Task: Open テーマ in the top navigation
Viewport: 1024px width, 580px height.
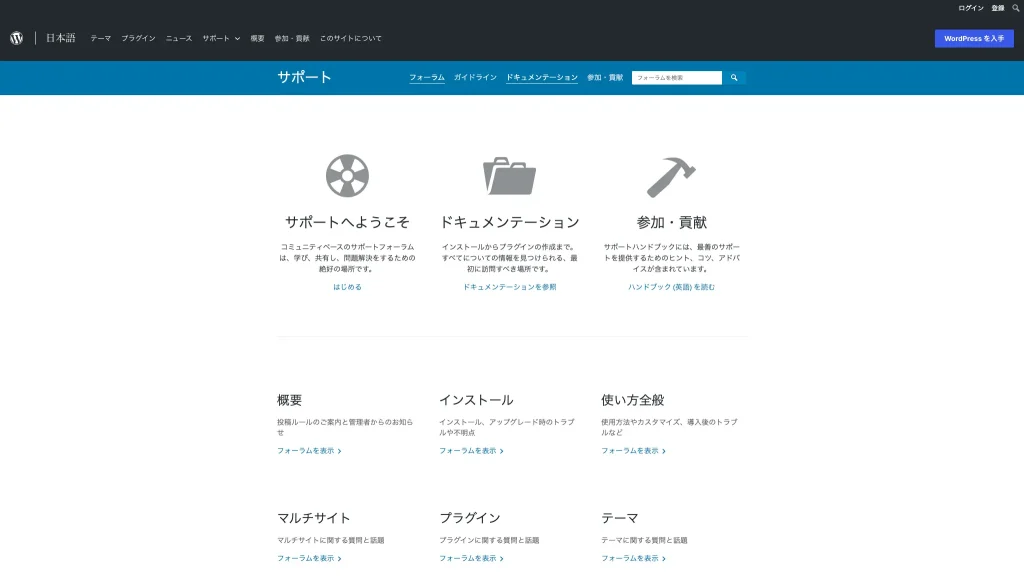Action: coord(101,39)
